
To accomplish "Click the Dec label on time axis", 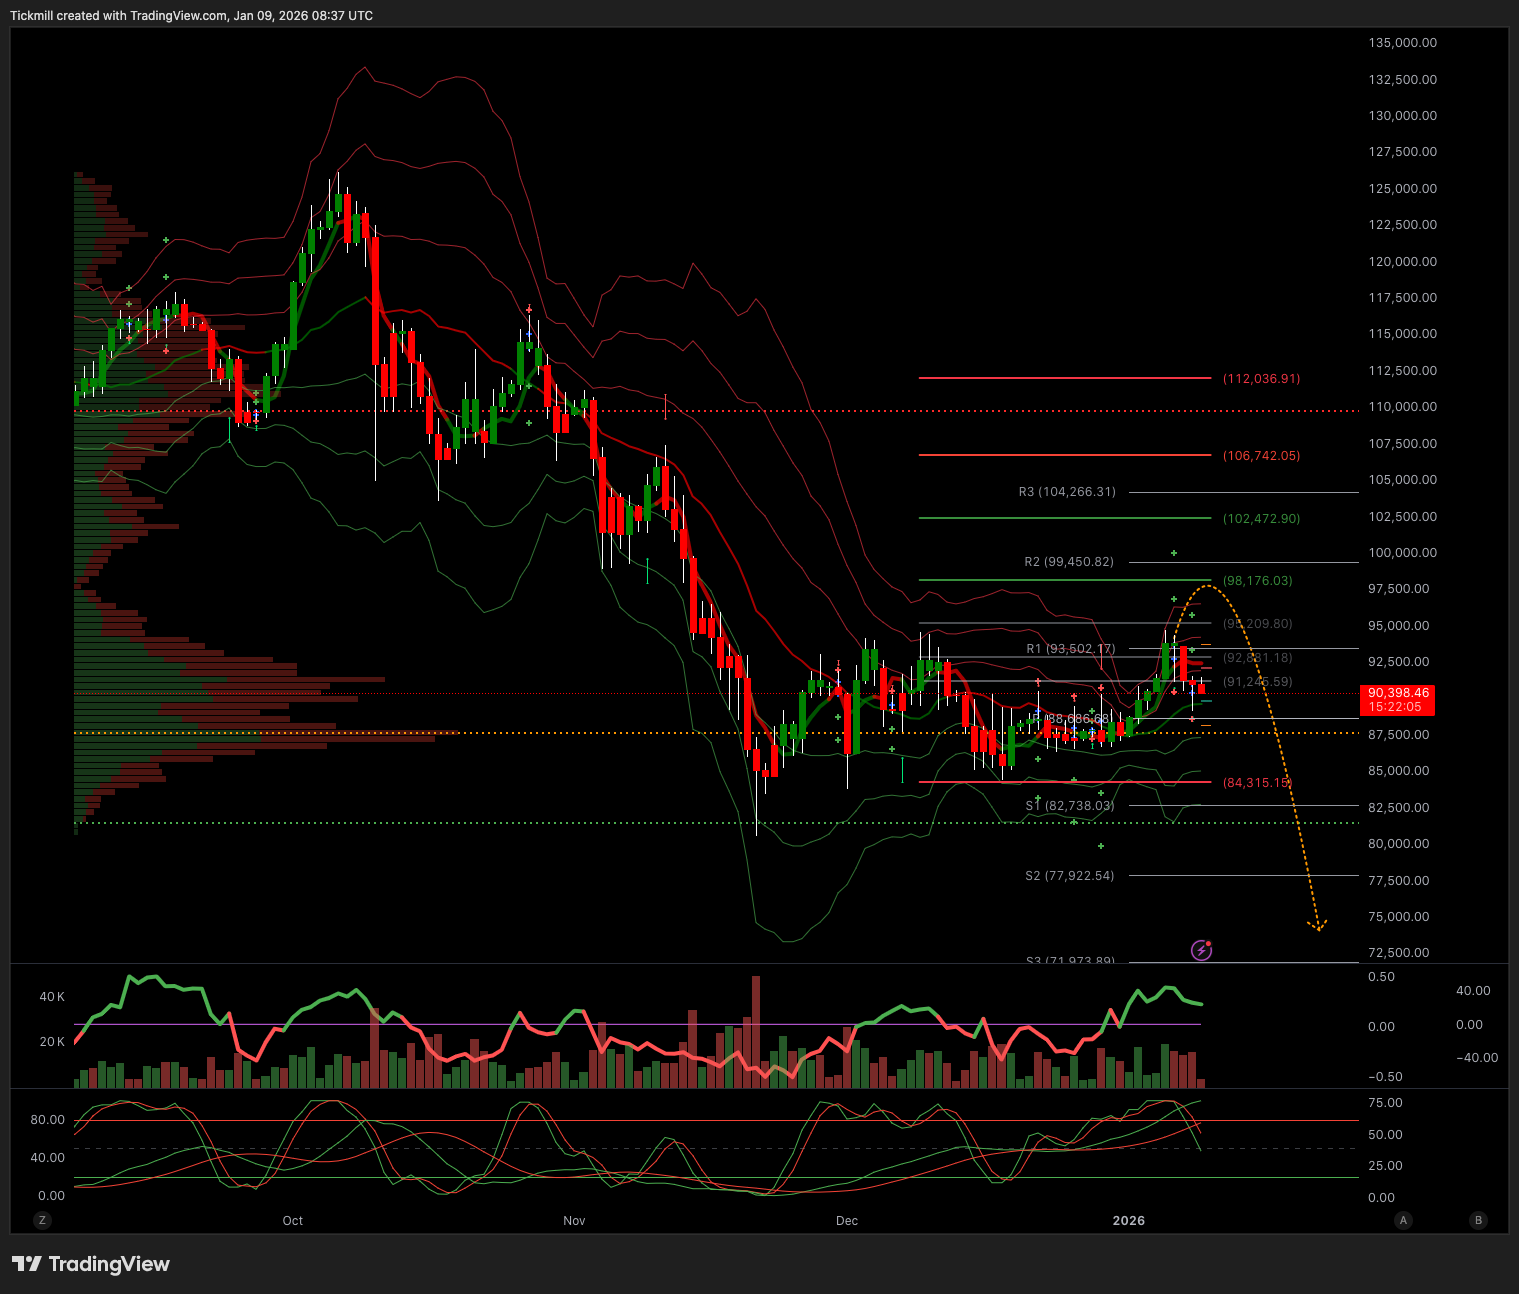I will pos(847,1221).
